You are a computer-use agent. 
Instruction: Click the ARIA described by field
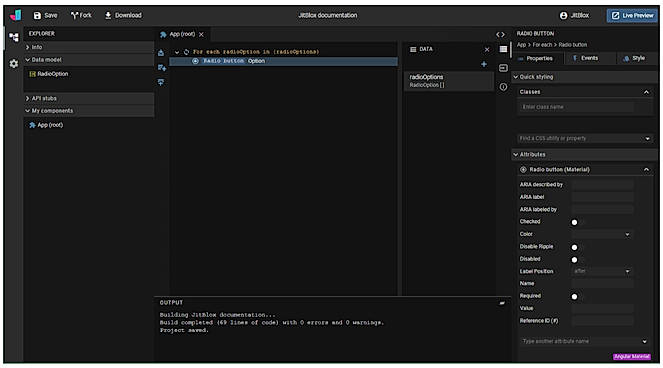point(603,184)
